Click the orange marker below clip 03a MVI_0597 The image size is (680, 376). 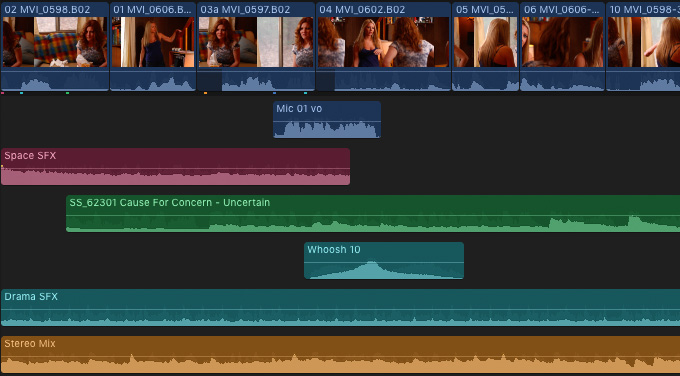click(x=206, y=93)
